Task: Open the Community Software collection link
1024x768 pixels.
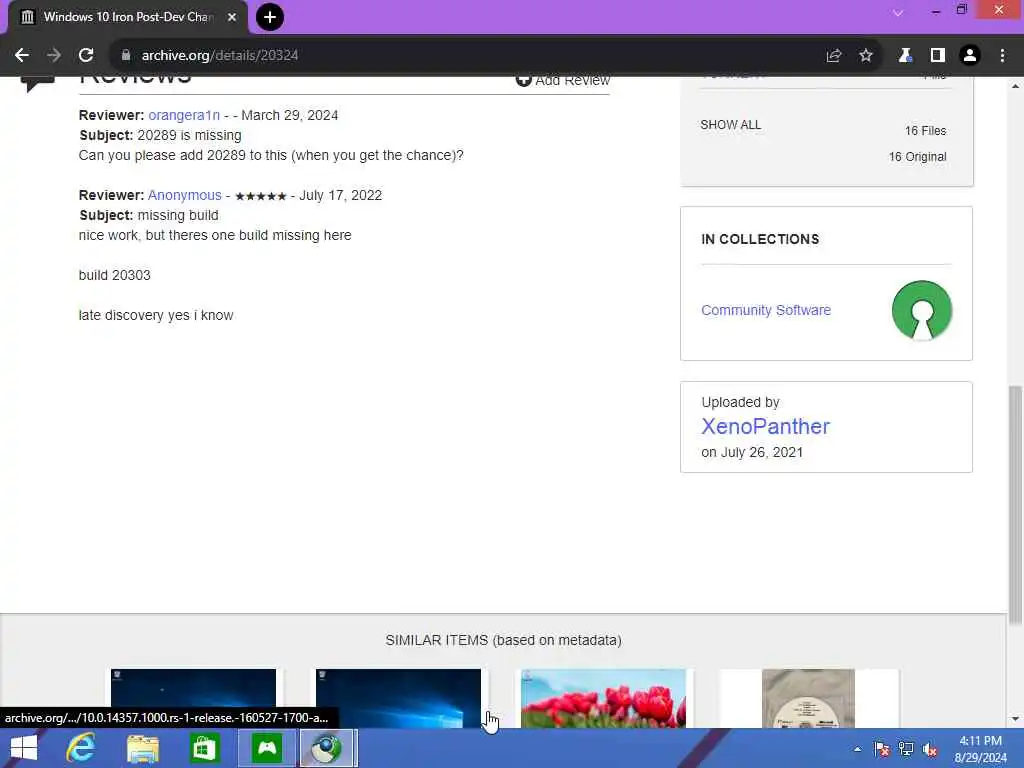Action: pos(766,310)
